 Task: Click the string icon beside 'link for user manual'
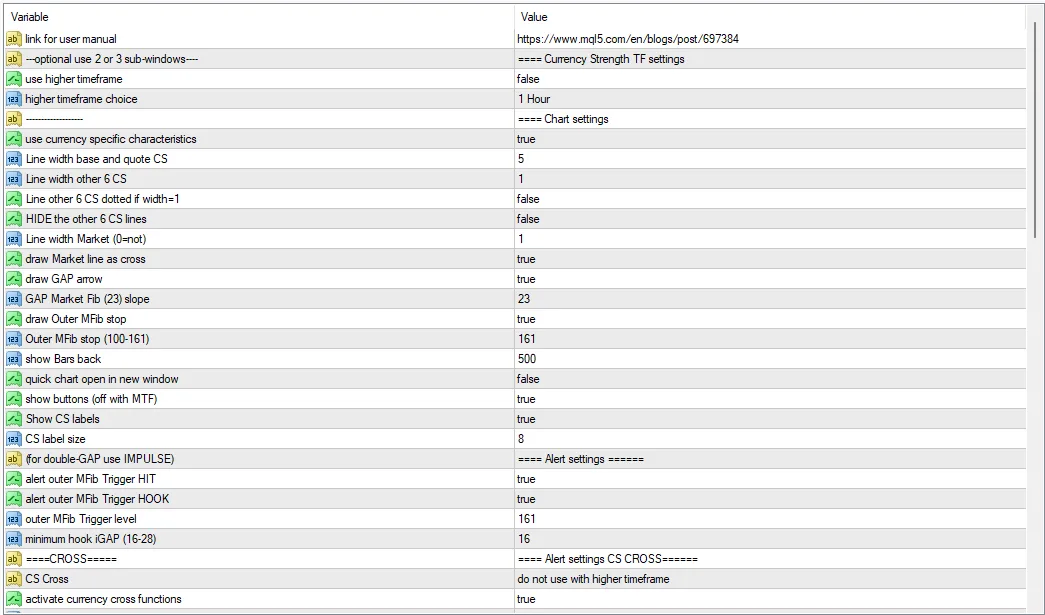tap(14, 39)
